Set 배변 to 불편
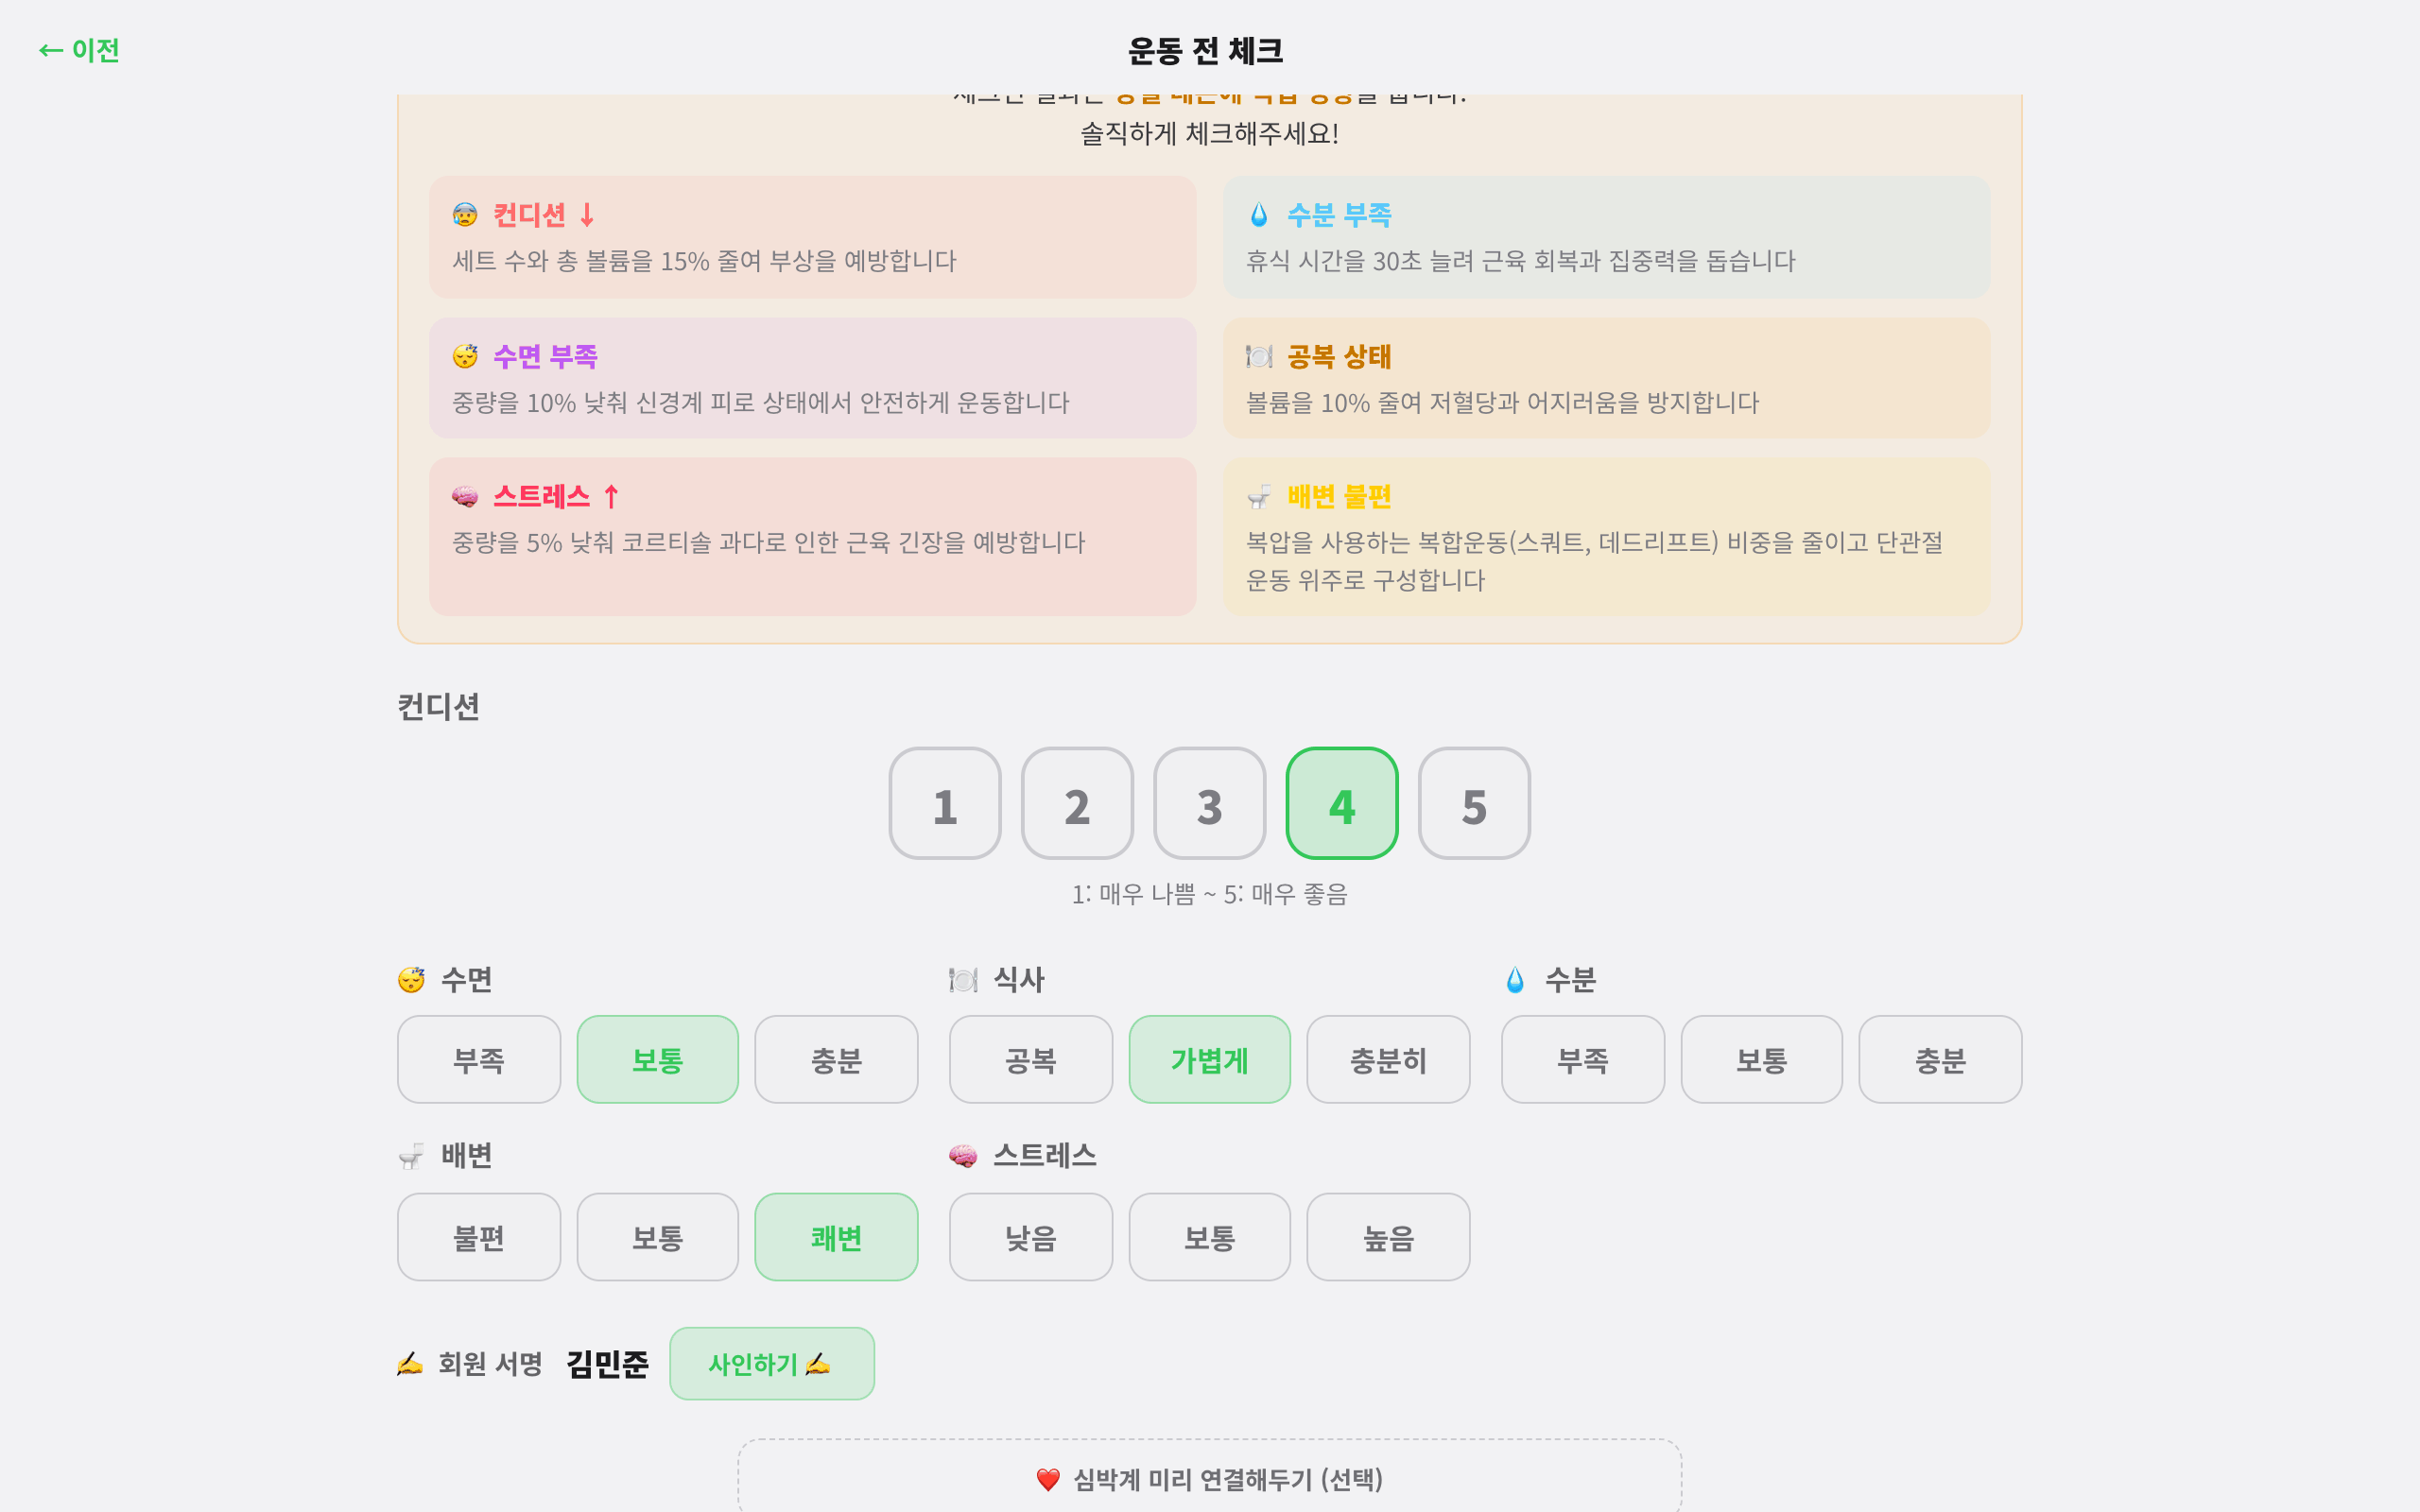Screen dimensions: 2420x1512 pos(479,1237)
